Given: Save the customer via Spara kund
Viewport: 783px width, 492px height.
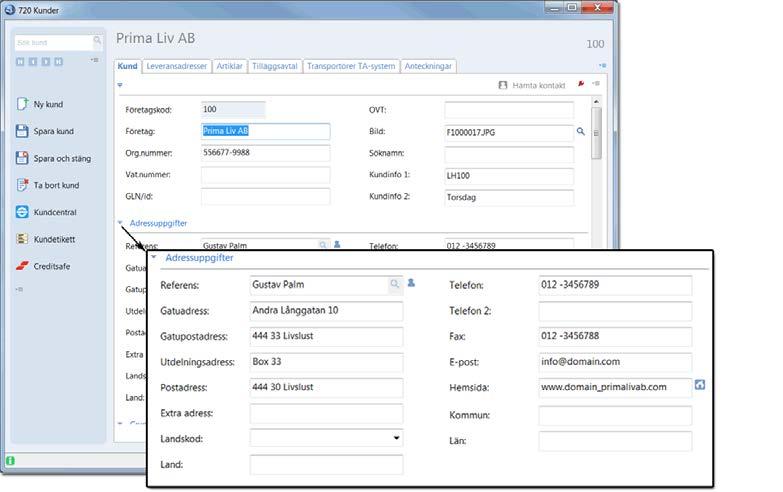Looking at the screenshot, I should click(x=45, y=131).
